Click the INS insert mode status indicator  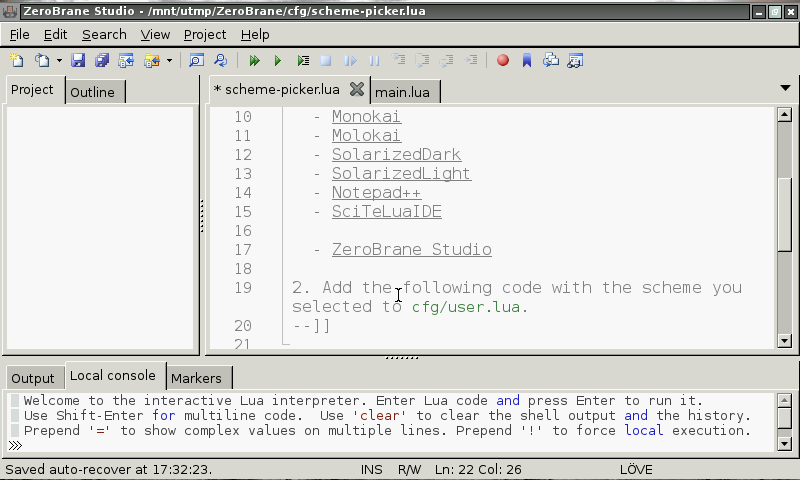coord(371,469)
